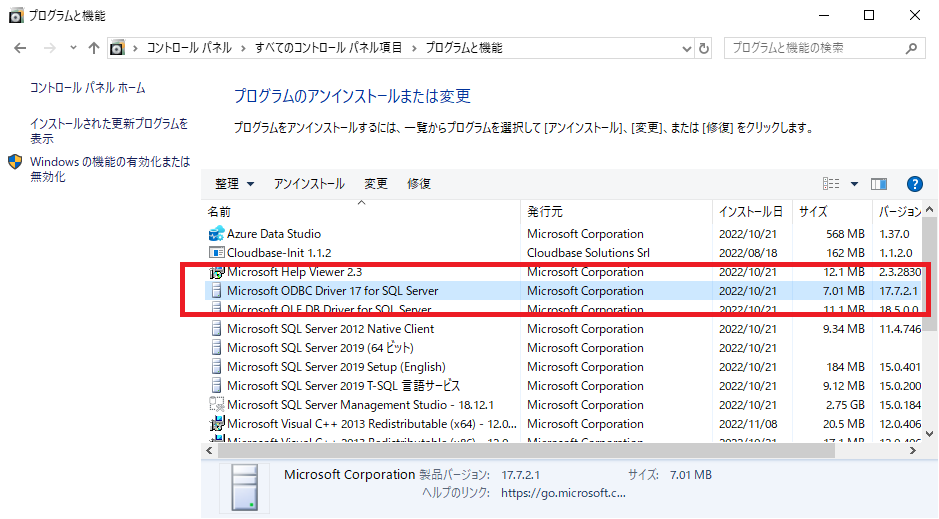Open the recent locations chevron

click(x=73, y=48)
